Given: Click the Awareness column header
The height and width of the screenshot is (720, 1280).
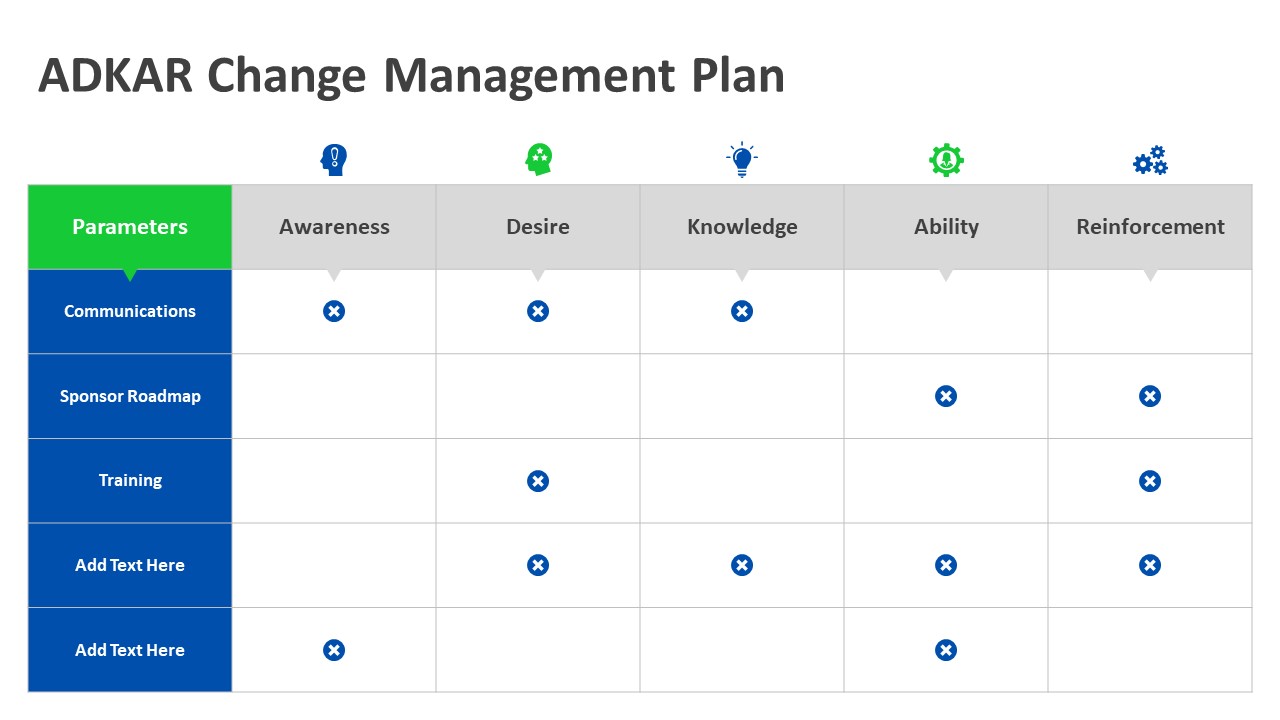Looking at the screenshot, I should (334, 227).
